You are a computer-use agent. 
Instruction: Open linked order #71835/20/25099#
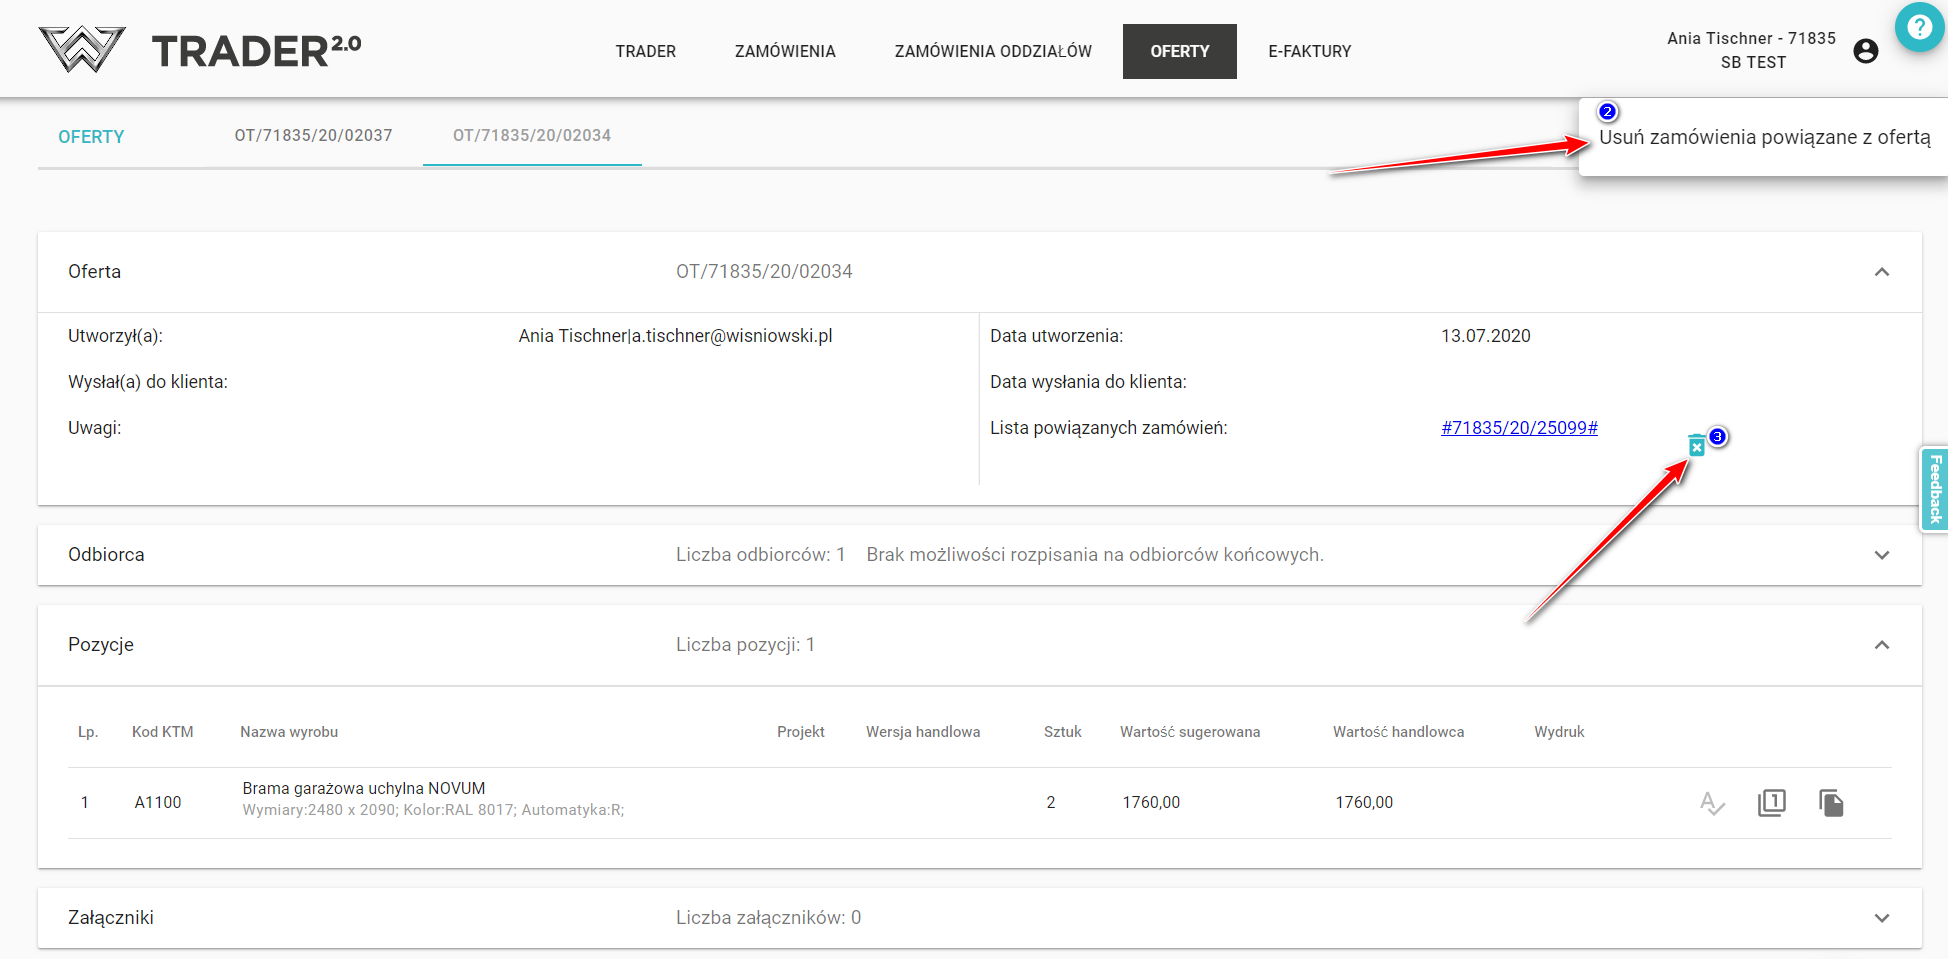1518,428
